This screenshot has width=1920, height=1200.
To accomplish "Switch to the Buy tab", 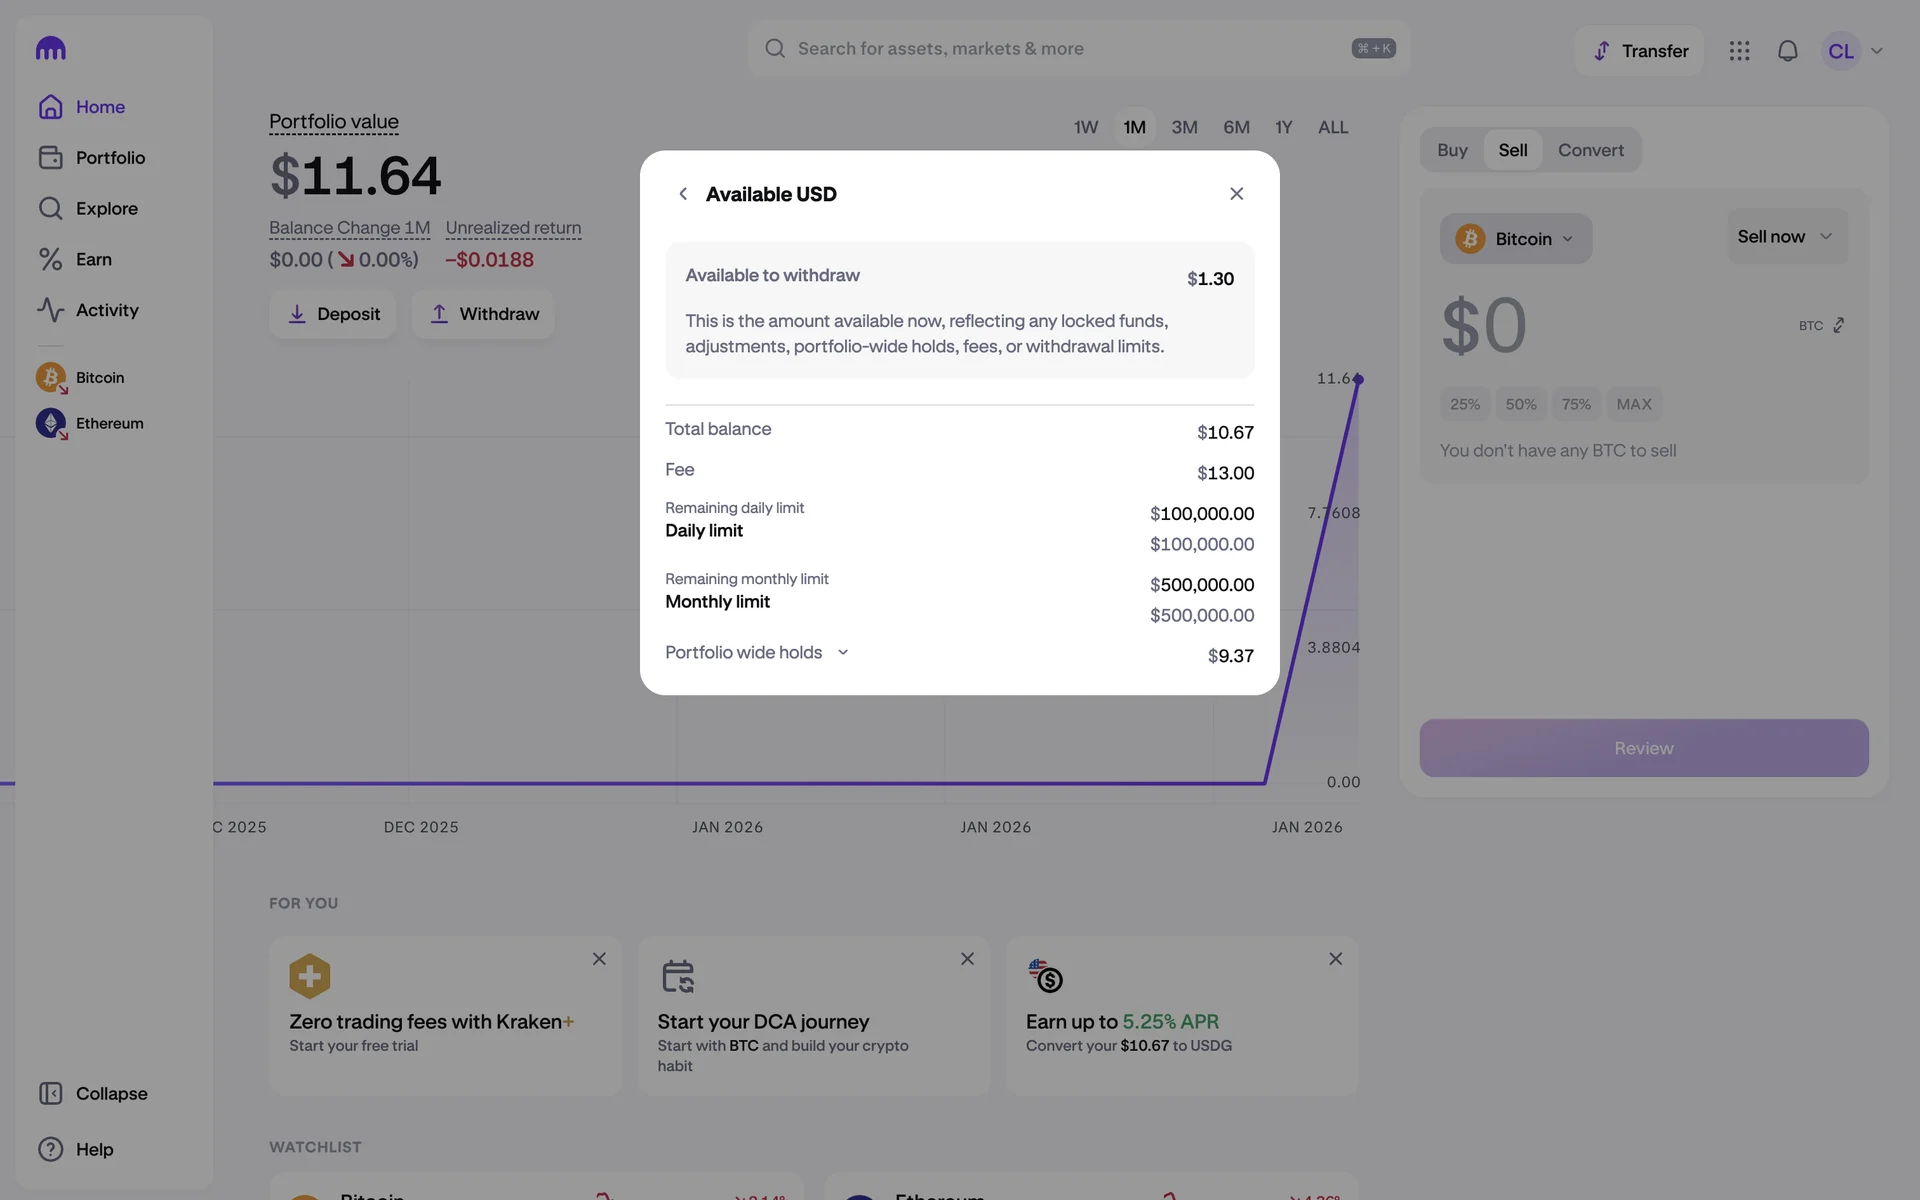I will [x=1452, y=151].
